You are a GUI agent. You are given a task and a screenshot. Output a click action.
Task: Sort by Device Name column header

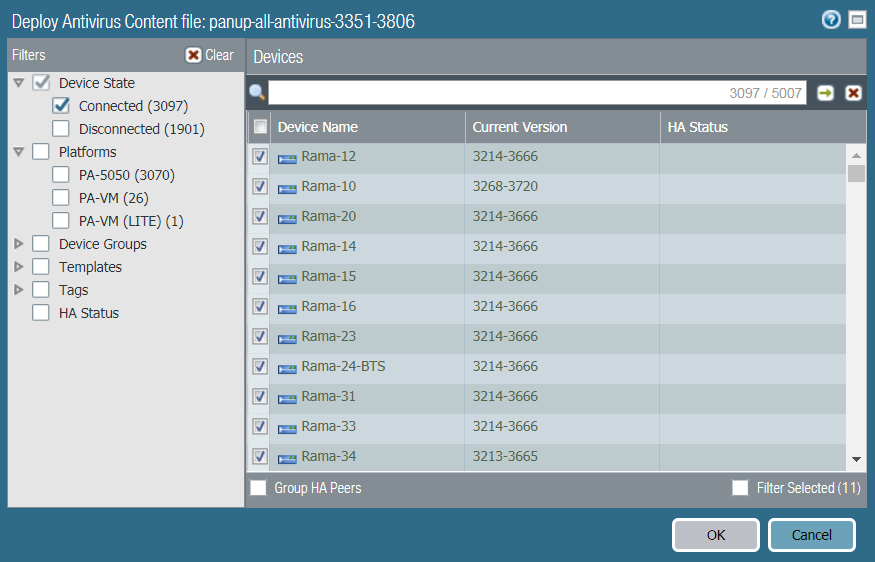click(x=318, y=127)
